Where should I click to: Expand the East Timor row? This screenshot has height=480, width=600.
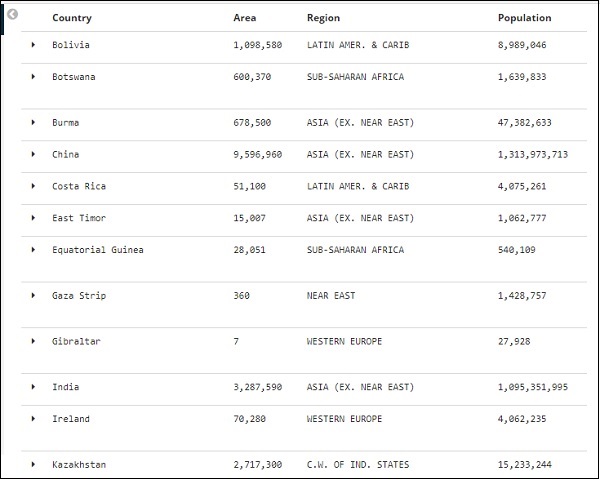33,218
